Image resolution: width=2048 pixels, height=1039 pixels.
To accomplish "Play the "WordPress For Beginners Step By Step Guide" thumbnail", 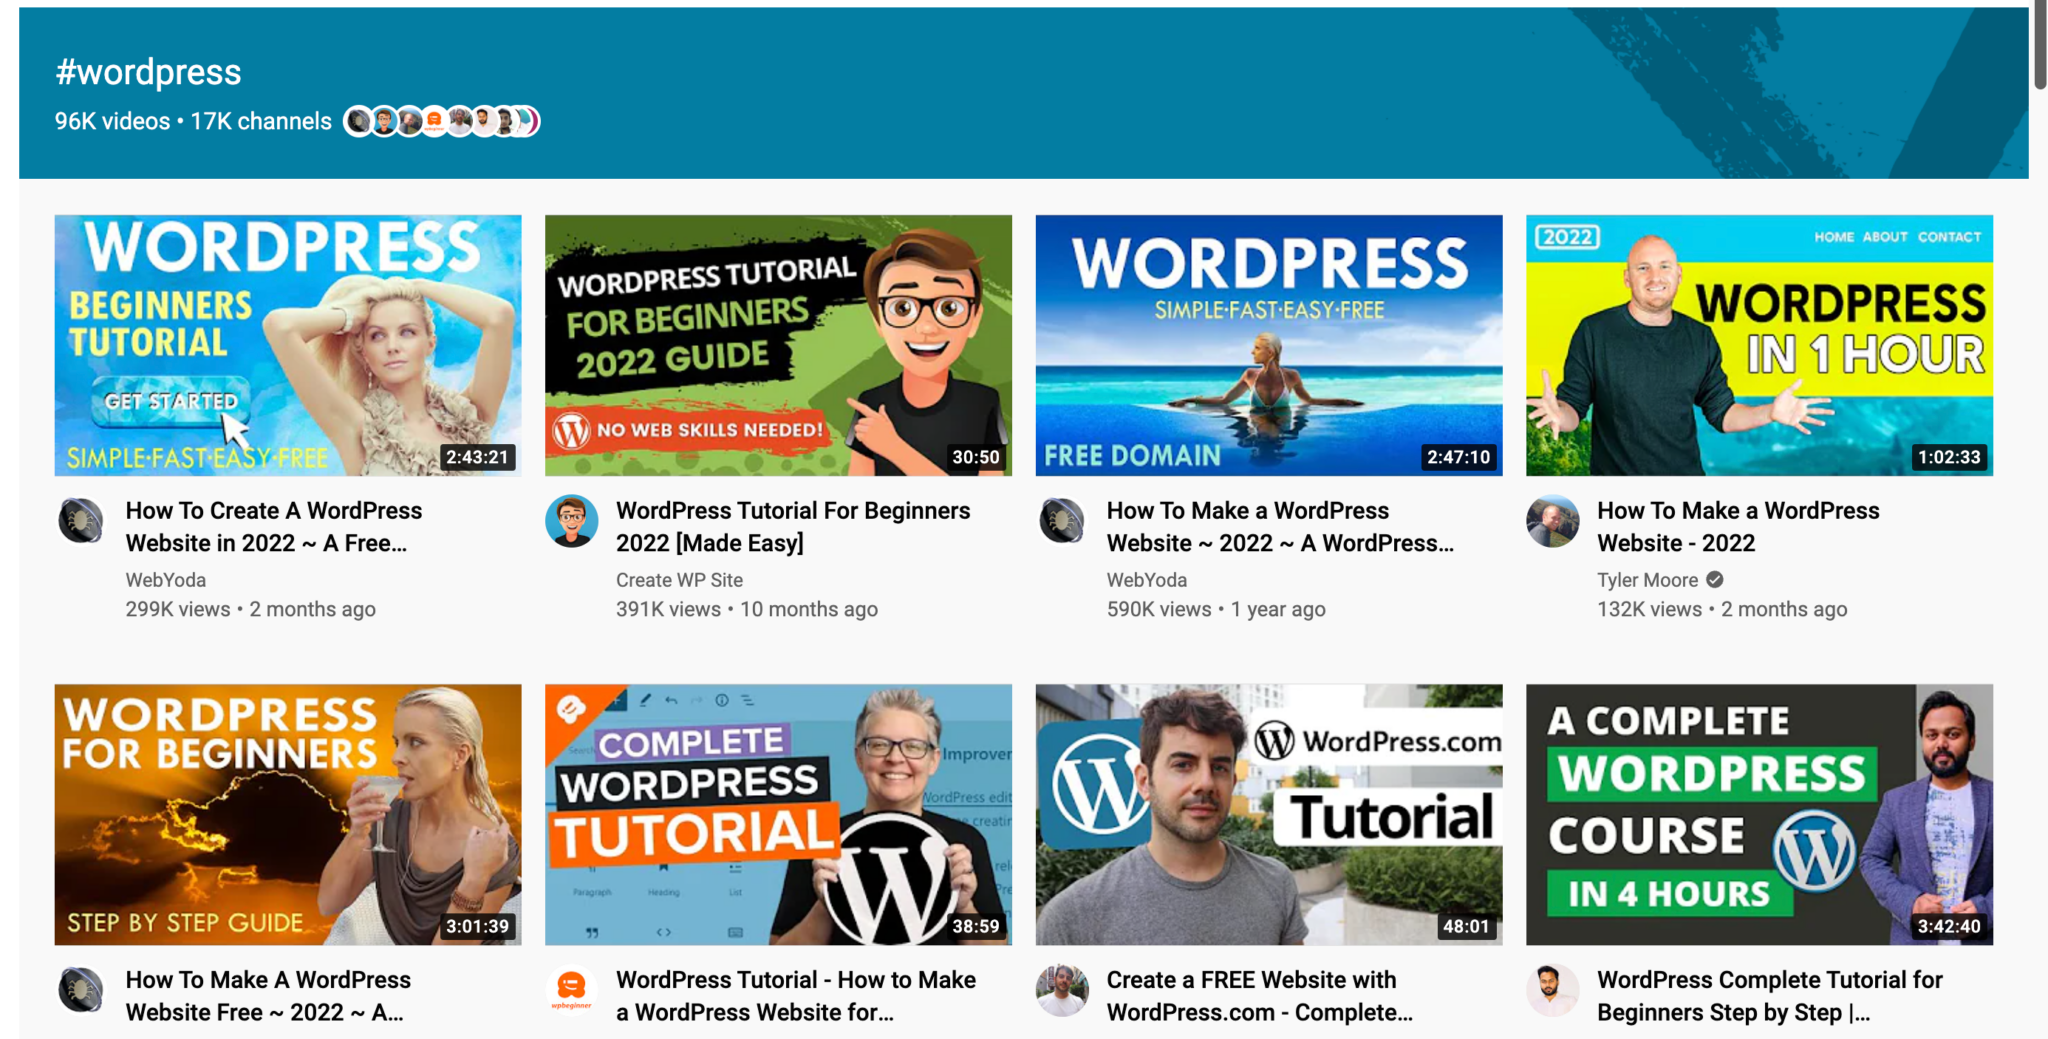I will (x=288, y=814).
